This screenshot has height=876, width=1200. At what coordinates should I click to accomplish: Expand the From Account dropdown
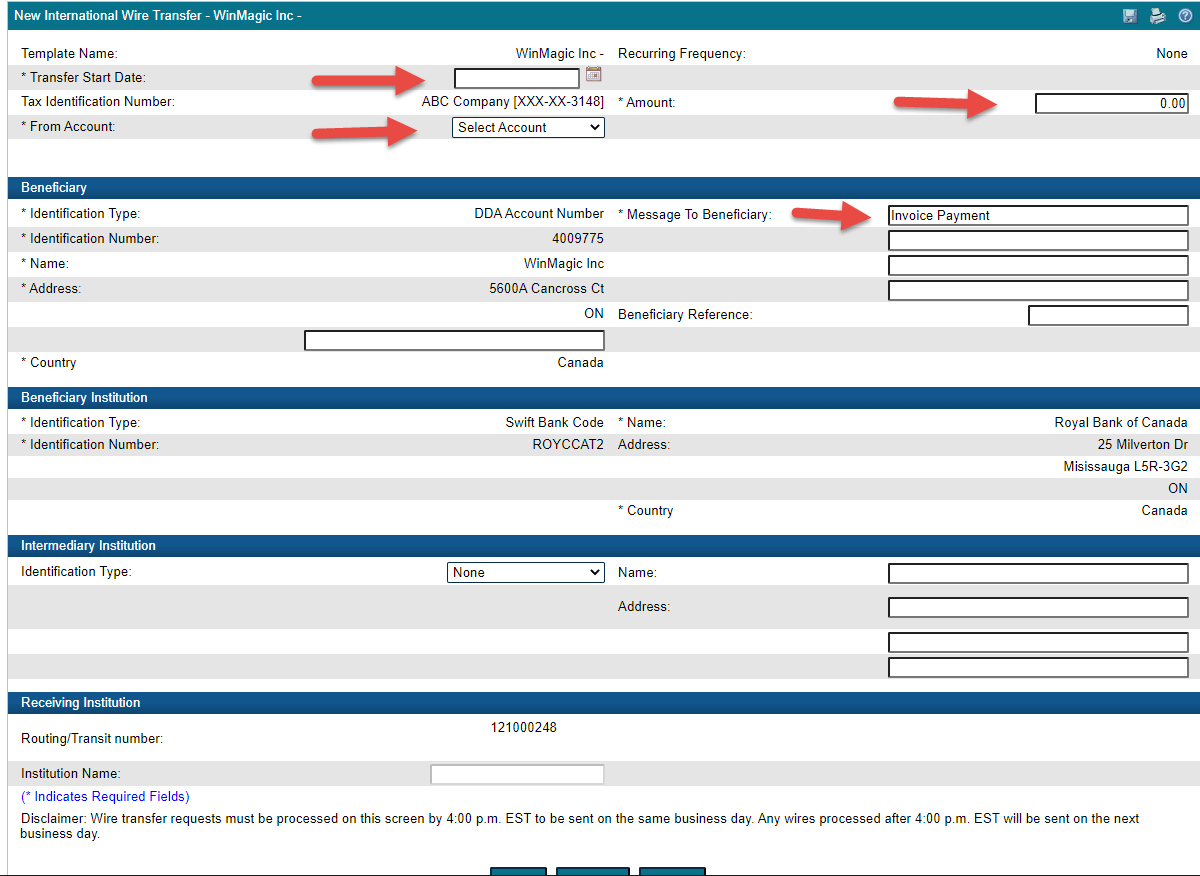528,127
